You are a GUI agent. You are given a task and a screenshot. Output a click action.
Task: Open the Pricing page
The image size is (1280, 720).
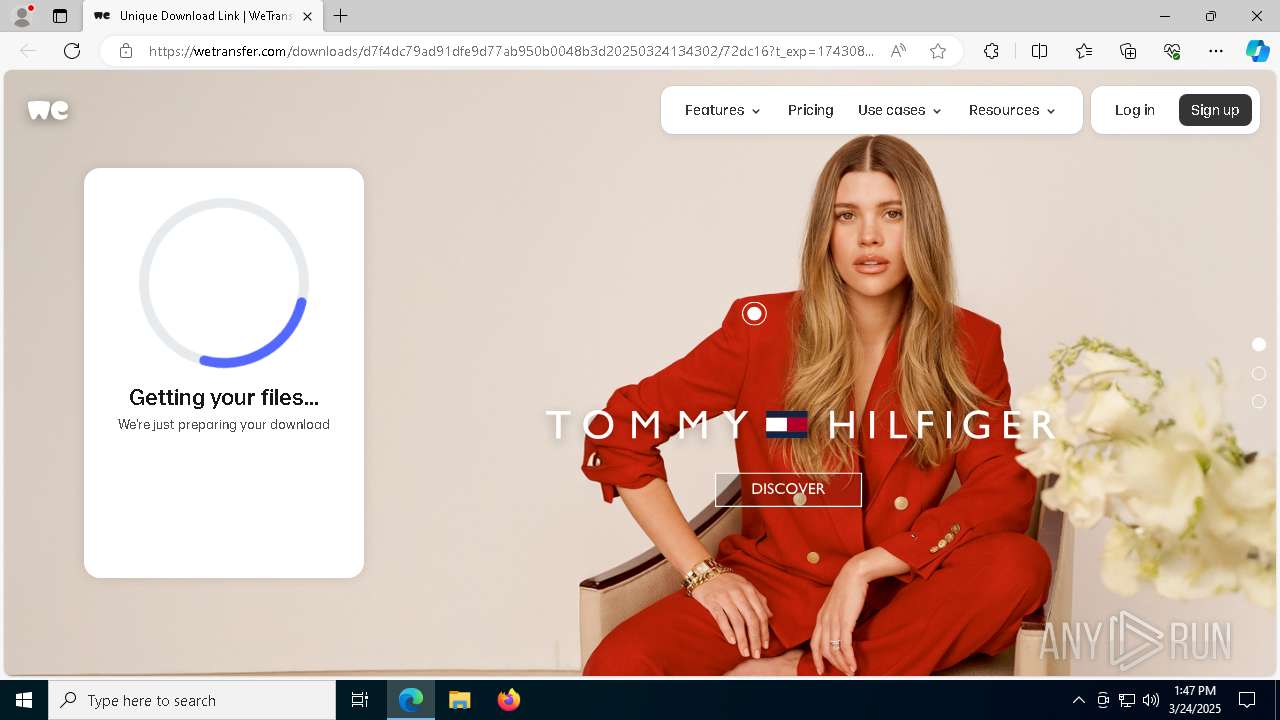pyautogui.click(x=810, y=110)
